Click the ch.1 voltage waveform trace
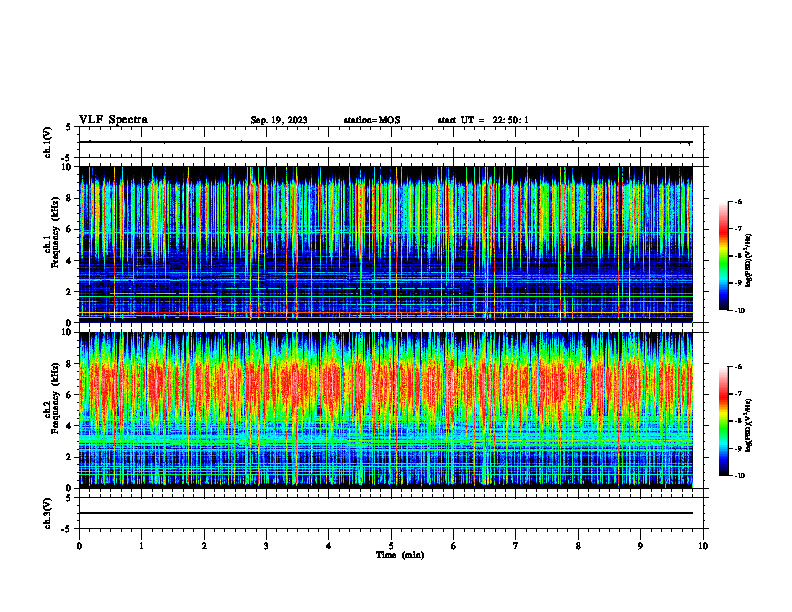Viewport: 792px width, 612px height. point(386,142)
